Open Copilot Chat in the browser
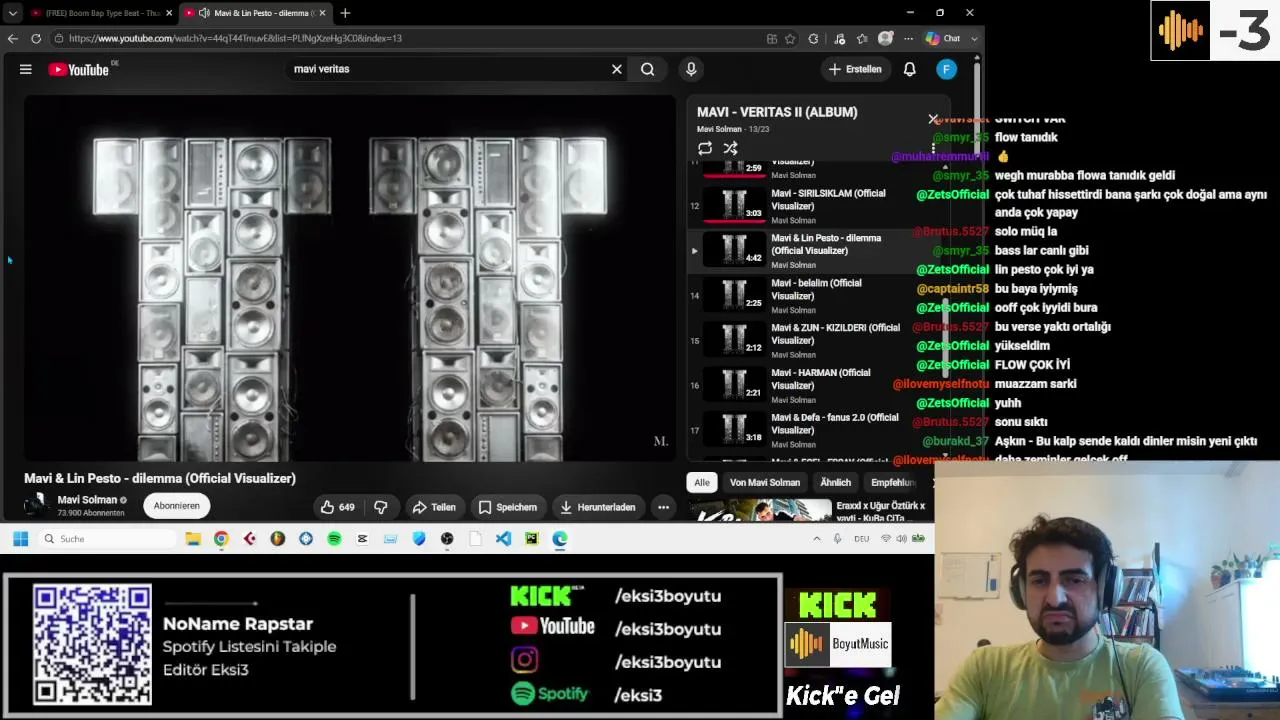1280x720 pixels. click(943, 38)
